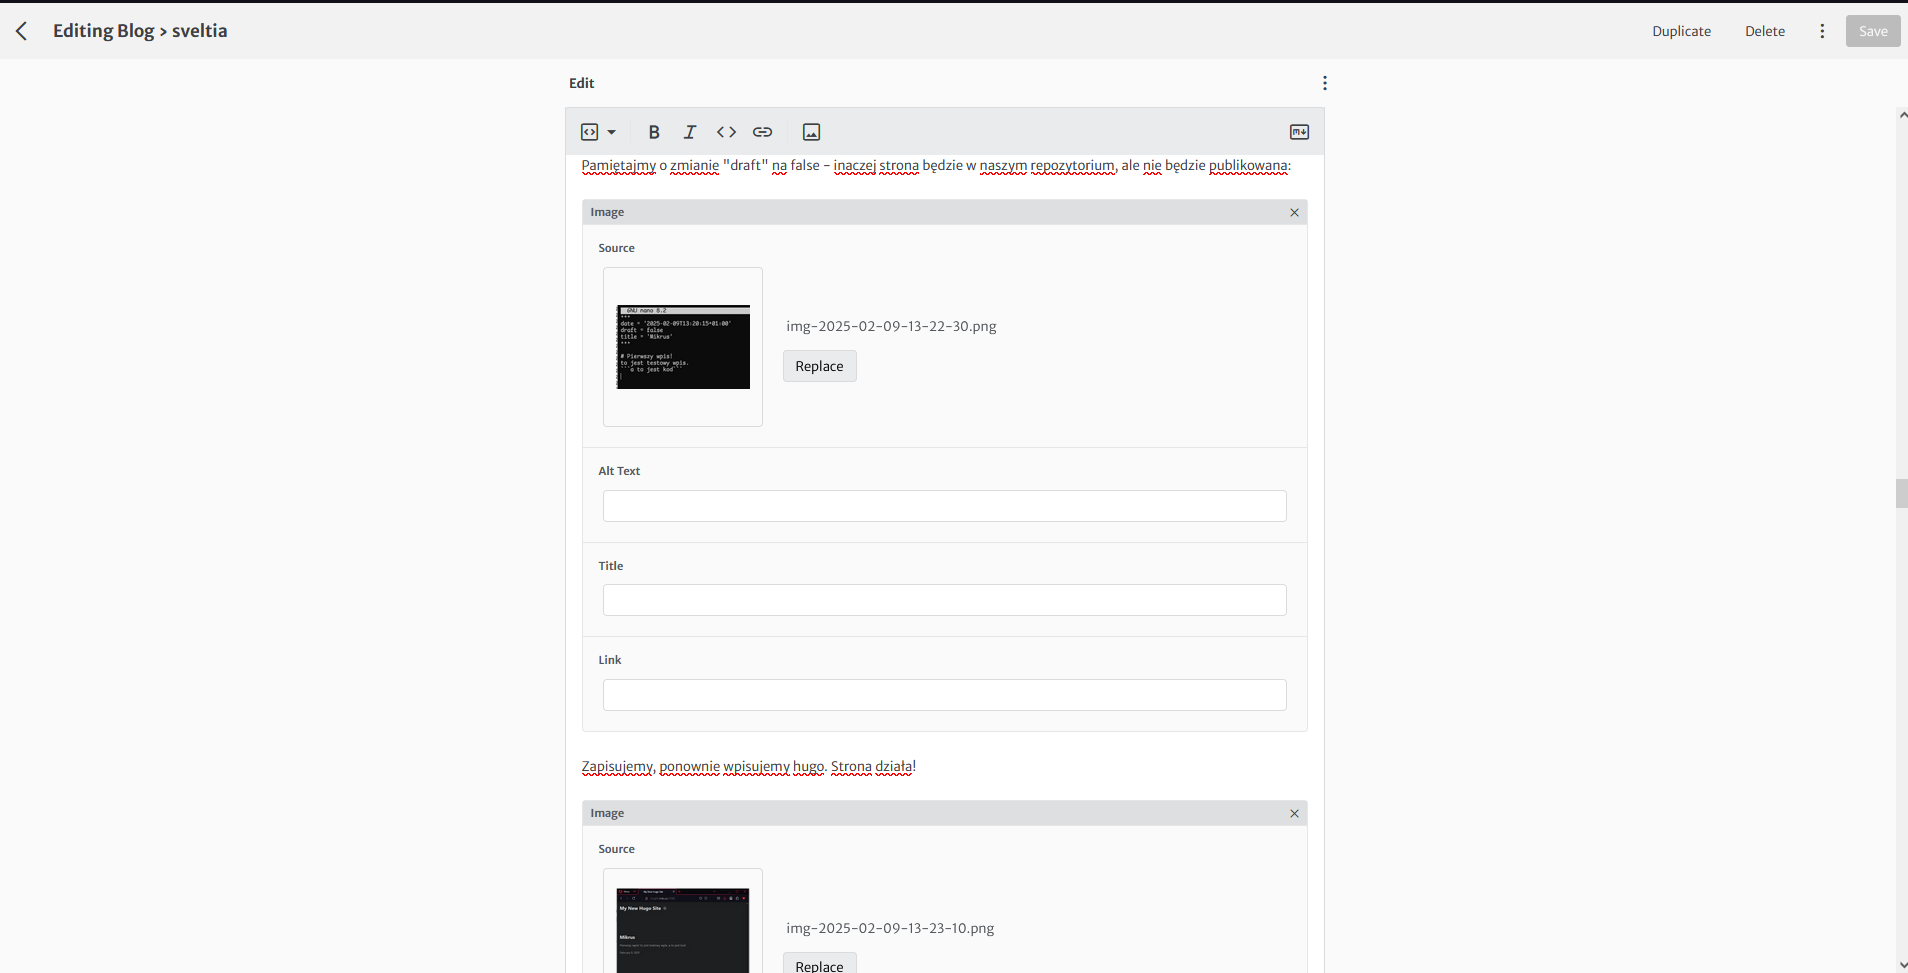Viewport: 1908px width, 973px height.
Task: Click the Duplicate button
Action: (x=1681, y=31)
